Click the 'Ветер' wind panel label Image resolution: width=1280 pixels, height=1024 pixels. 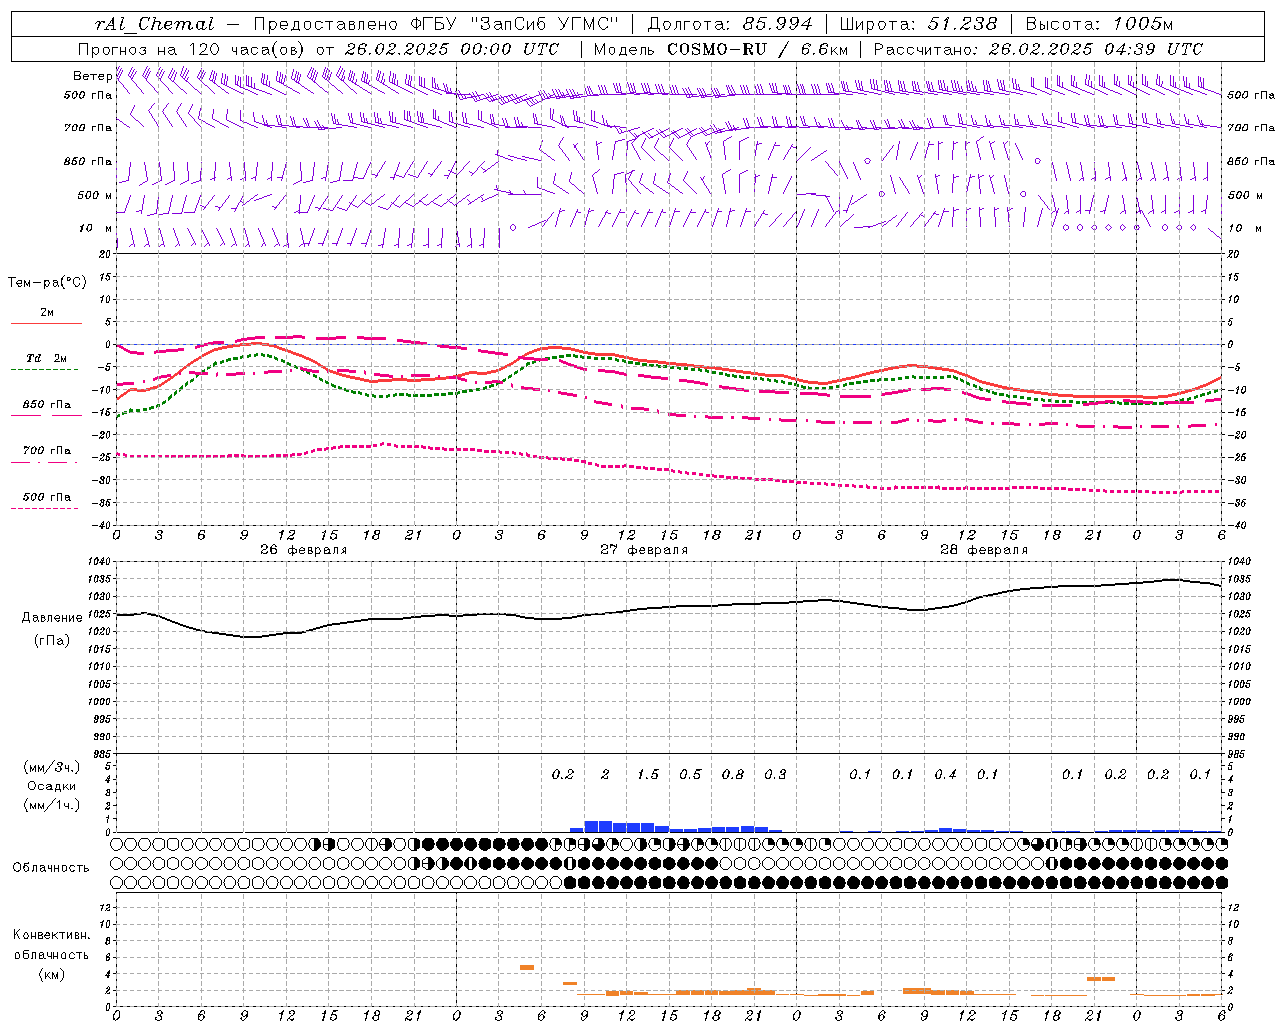pos(92,76)
